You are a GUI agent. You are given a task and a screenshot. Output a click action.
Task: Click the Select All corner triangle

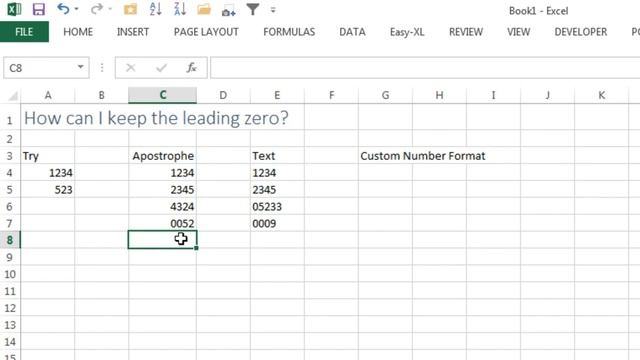(x=12, y=96)
